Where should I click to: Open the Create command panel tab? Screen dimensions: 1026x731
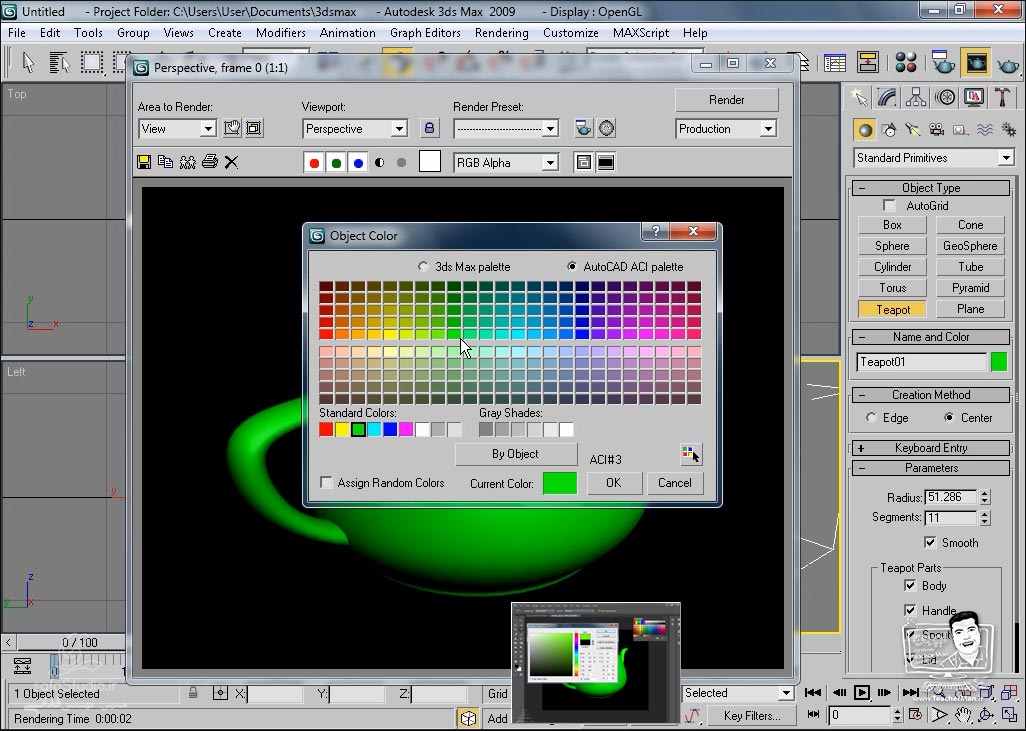[x=859, y=98]
